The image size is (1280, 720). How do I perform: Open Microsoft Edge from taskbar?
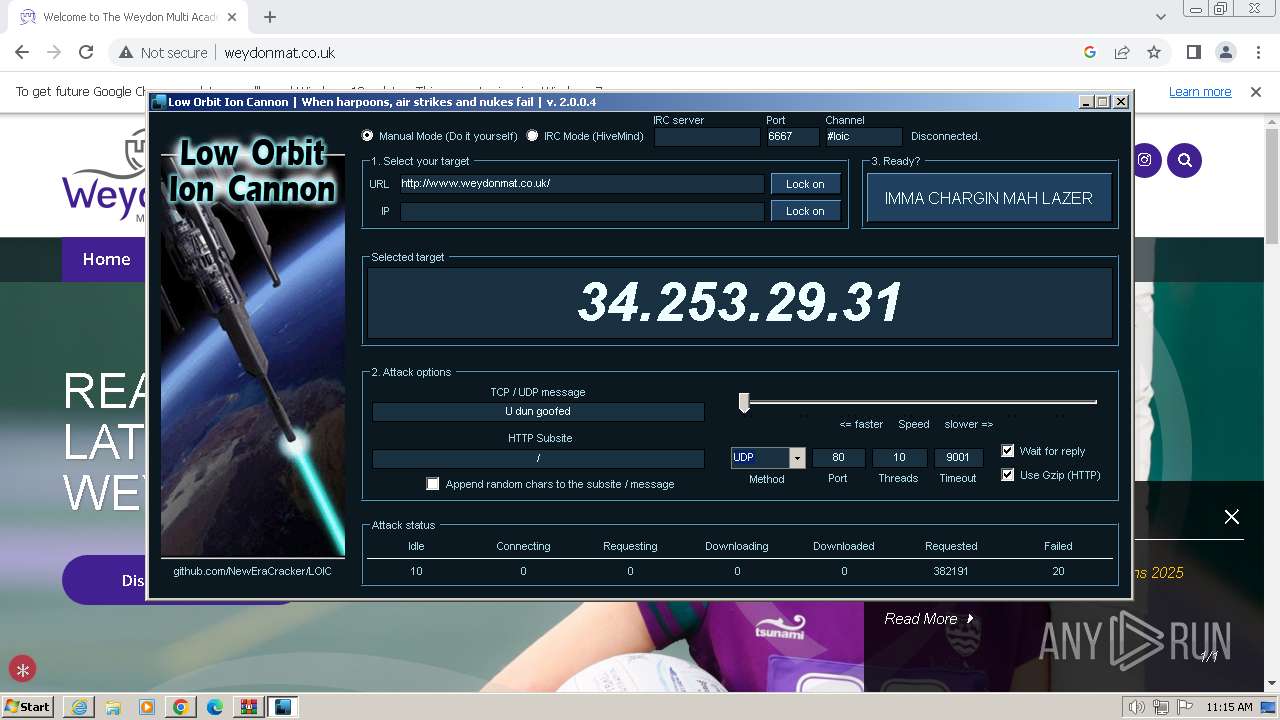(x=214, y=707)
